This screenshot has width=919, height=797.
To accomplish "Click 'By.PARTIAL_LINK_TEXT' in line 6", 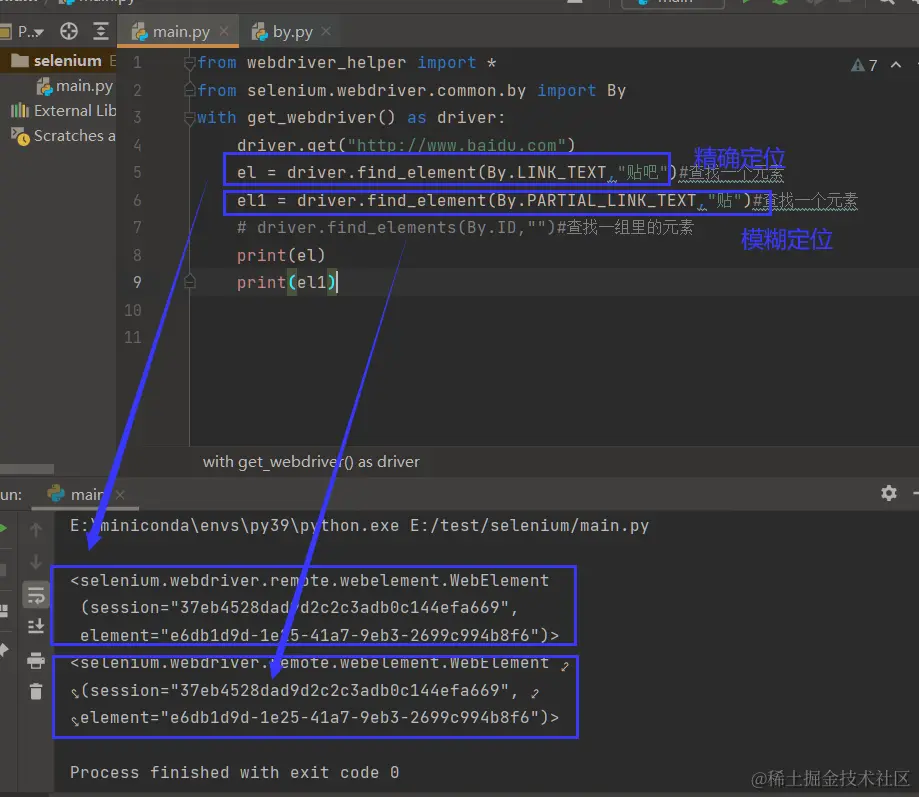I will pos(597,200).
